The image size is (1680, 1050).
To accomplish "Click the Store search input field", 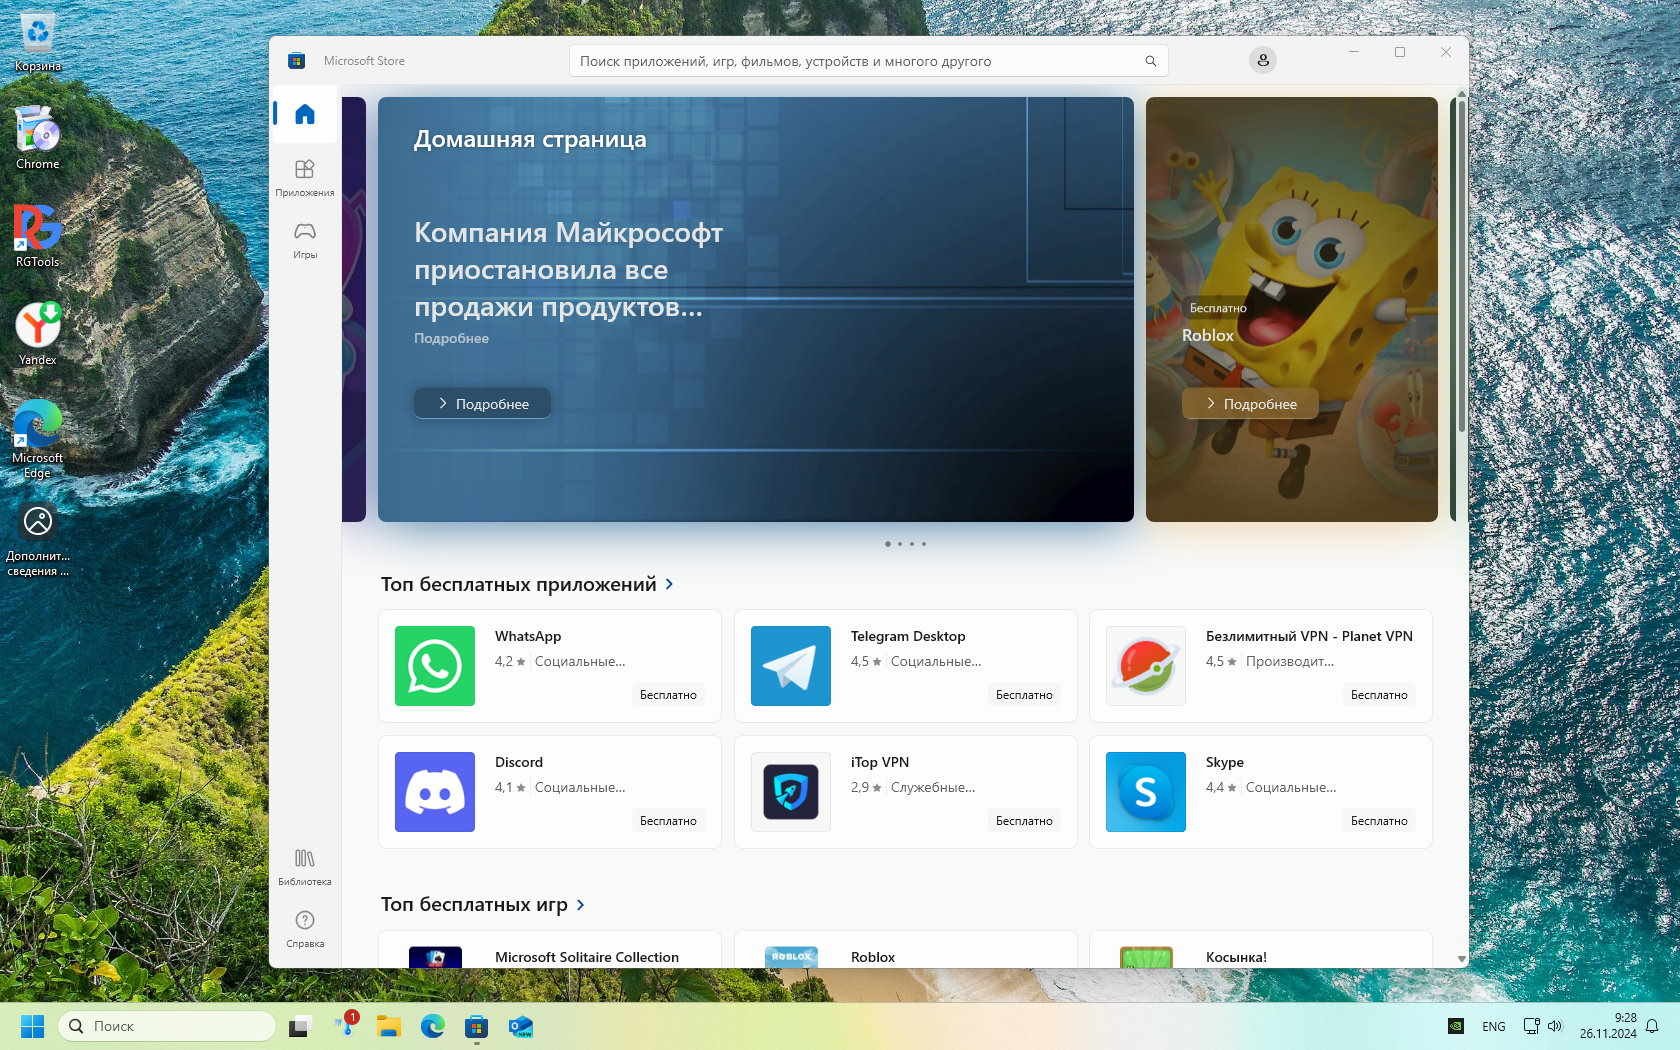I will click(860, 61).
